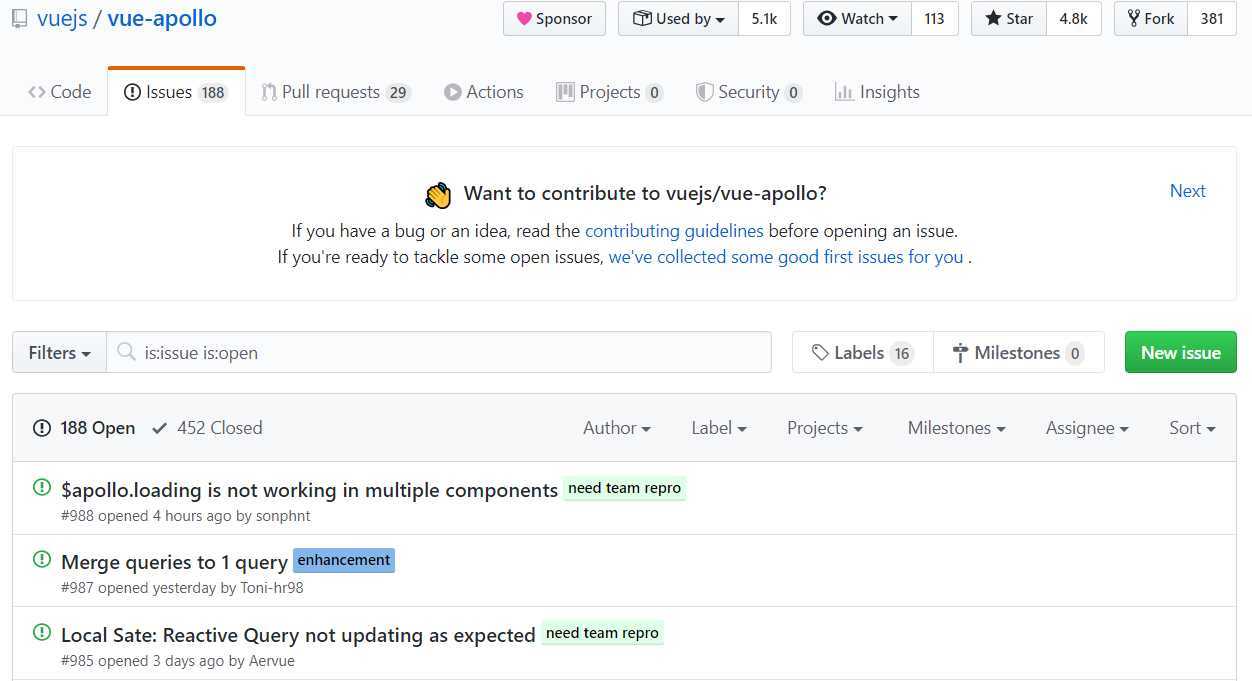Switch to the Code tab

[60, 92]
